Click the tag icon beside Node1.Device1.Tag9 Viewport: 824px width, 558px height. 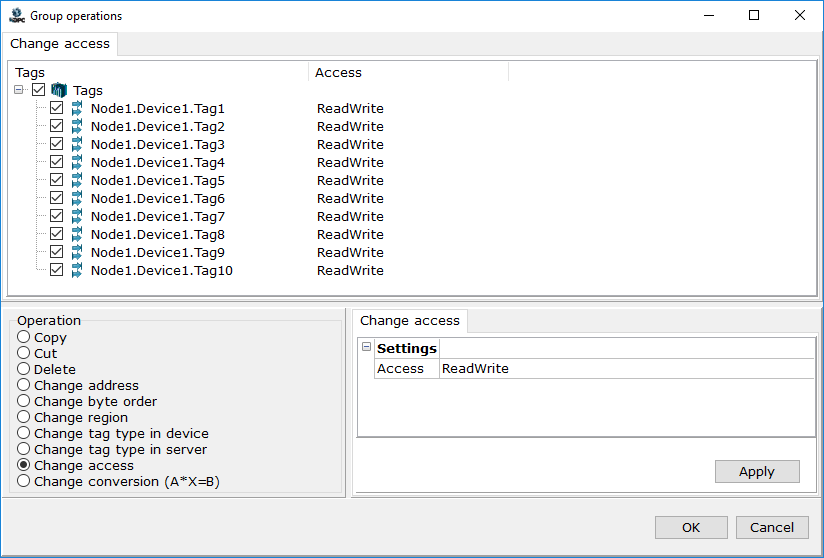pyautogui.click(x=77, y=253)
